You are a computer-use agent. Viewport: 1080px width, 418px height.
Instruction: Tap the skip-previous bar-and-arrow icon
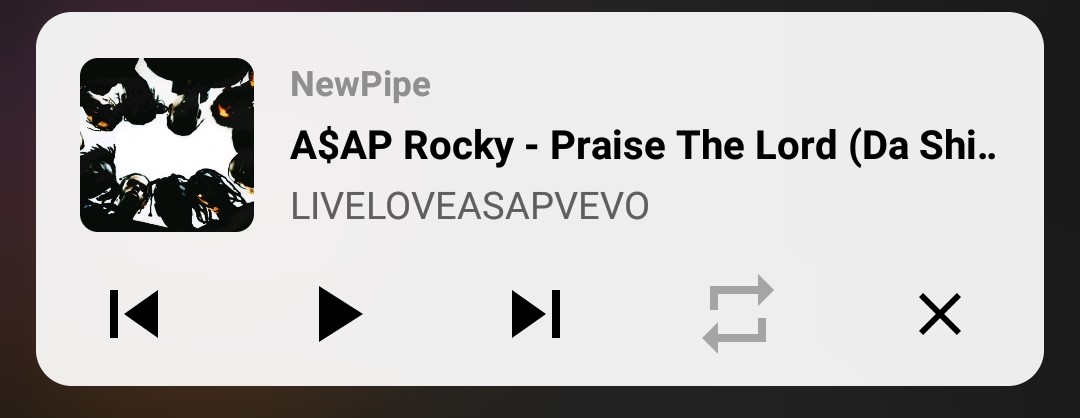pos(134,314)
